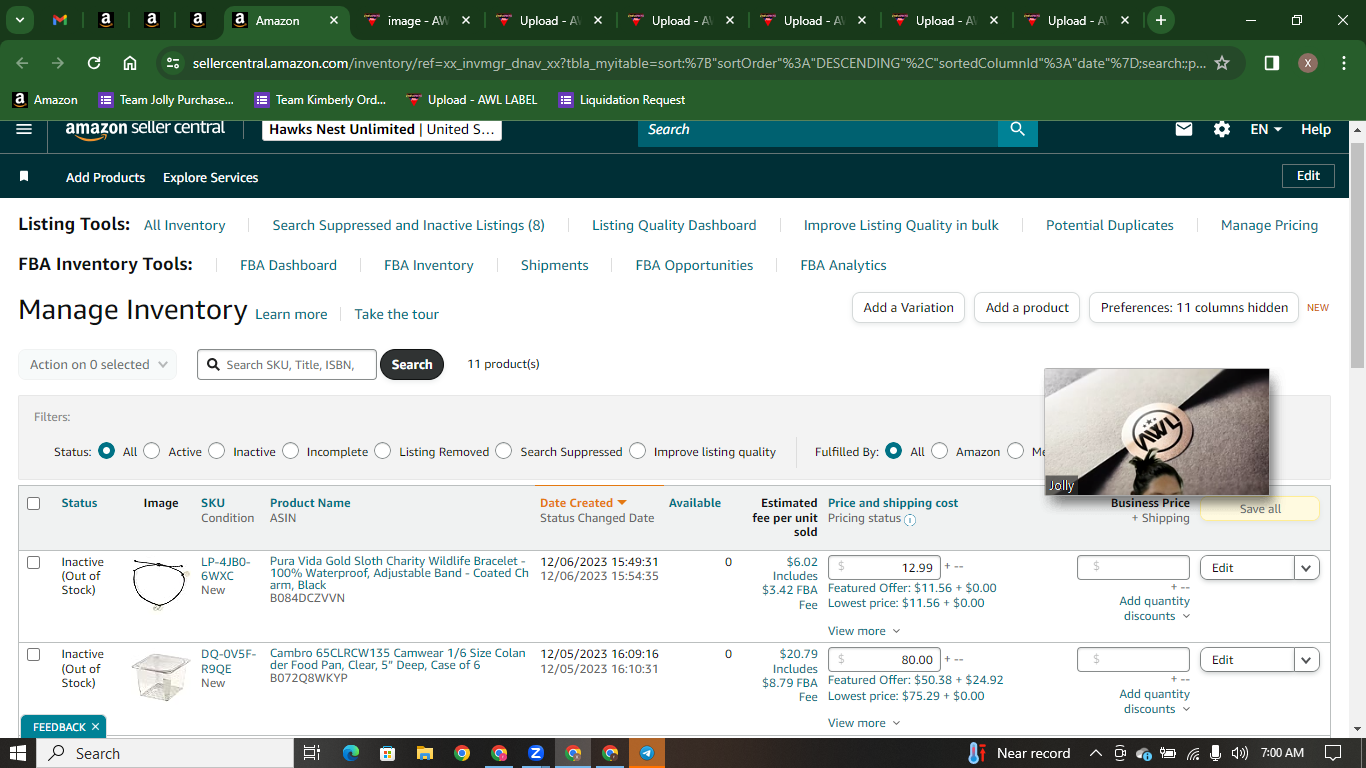Open the Listing Quality Dashboard

click(674, 225)
